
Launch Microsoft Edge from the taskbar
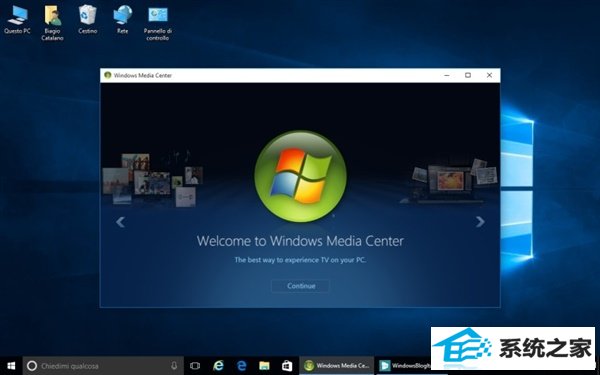coord(241,366)
